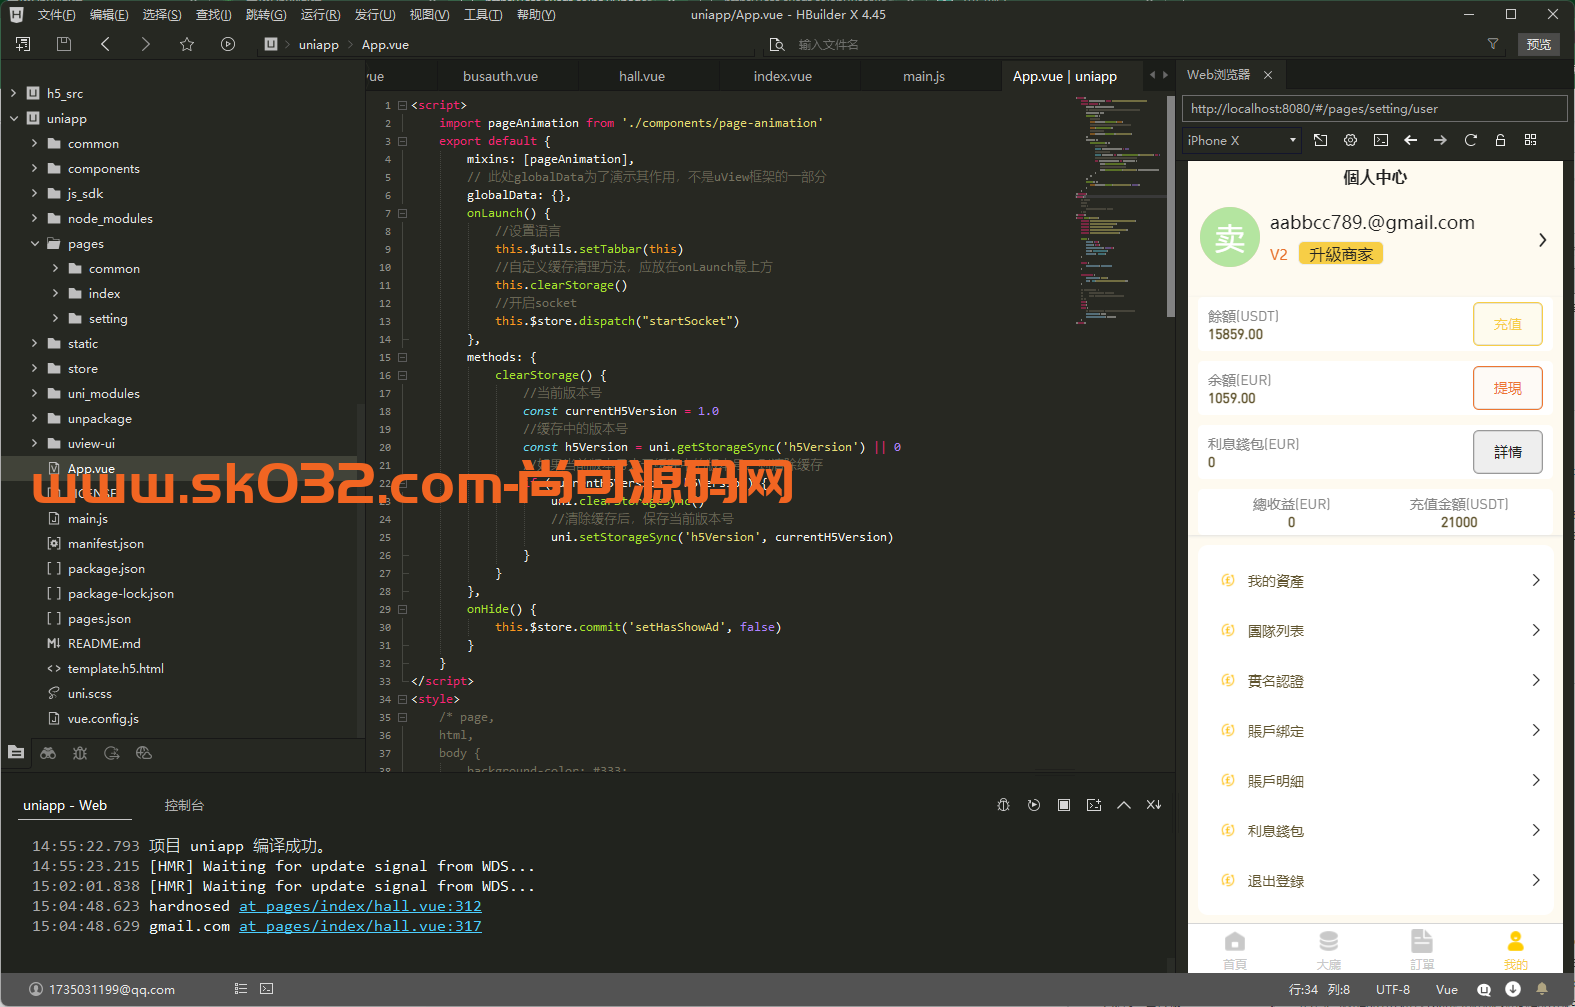
Task: Expand the h5_src project node
Action: 13,93
